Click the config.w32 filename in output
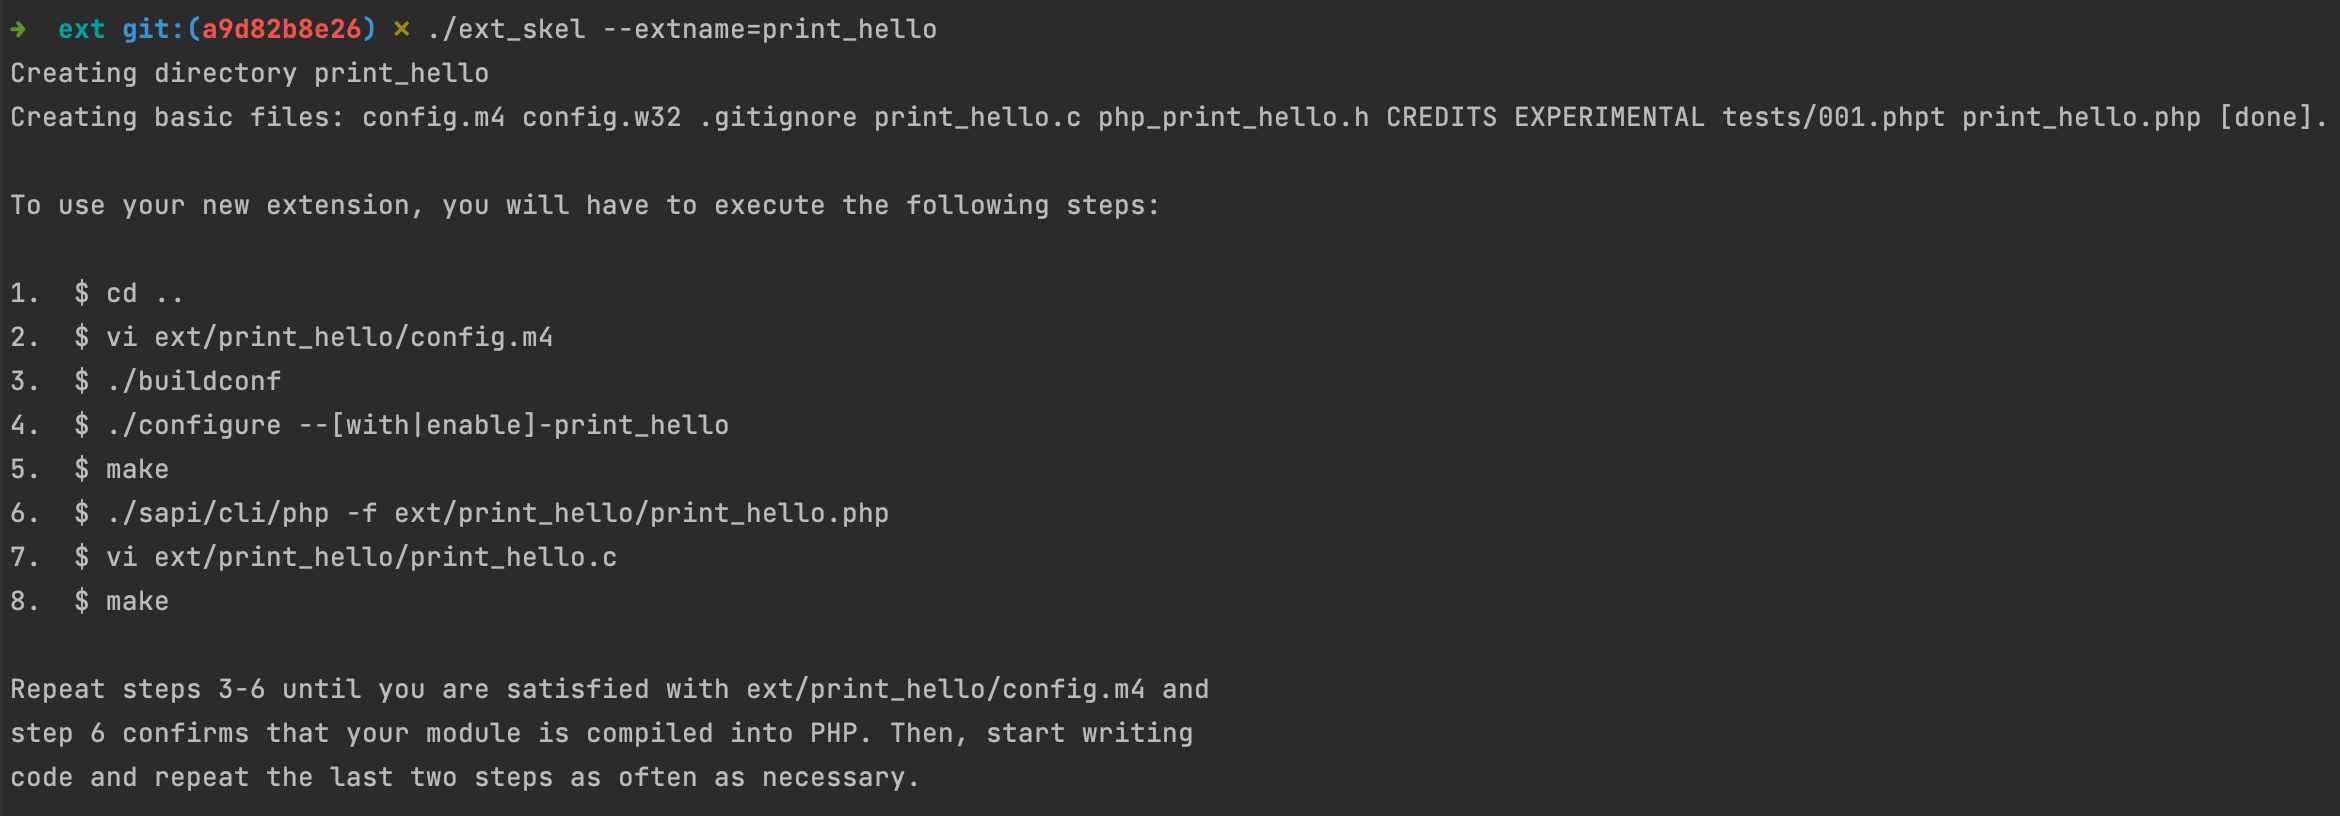The image size is (2340, 816). click(601, 117)
